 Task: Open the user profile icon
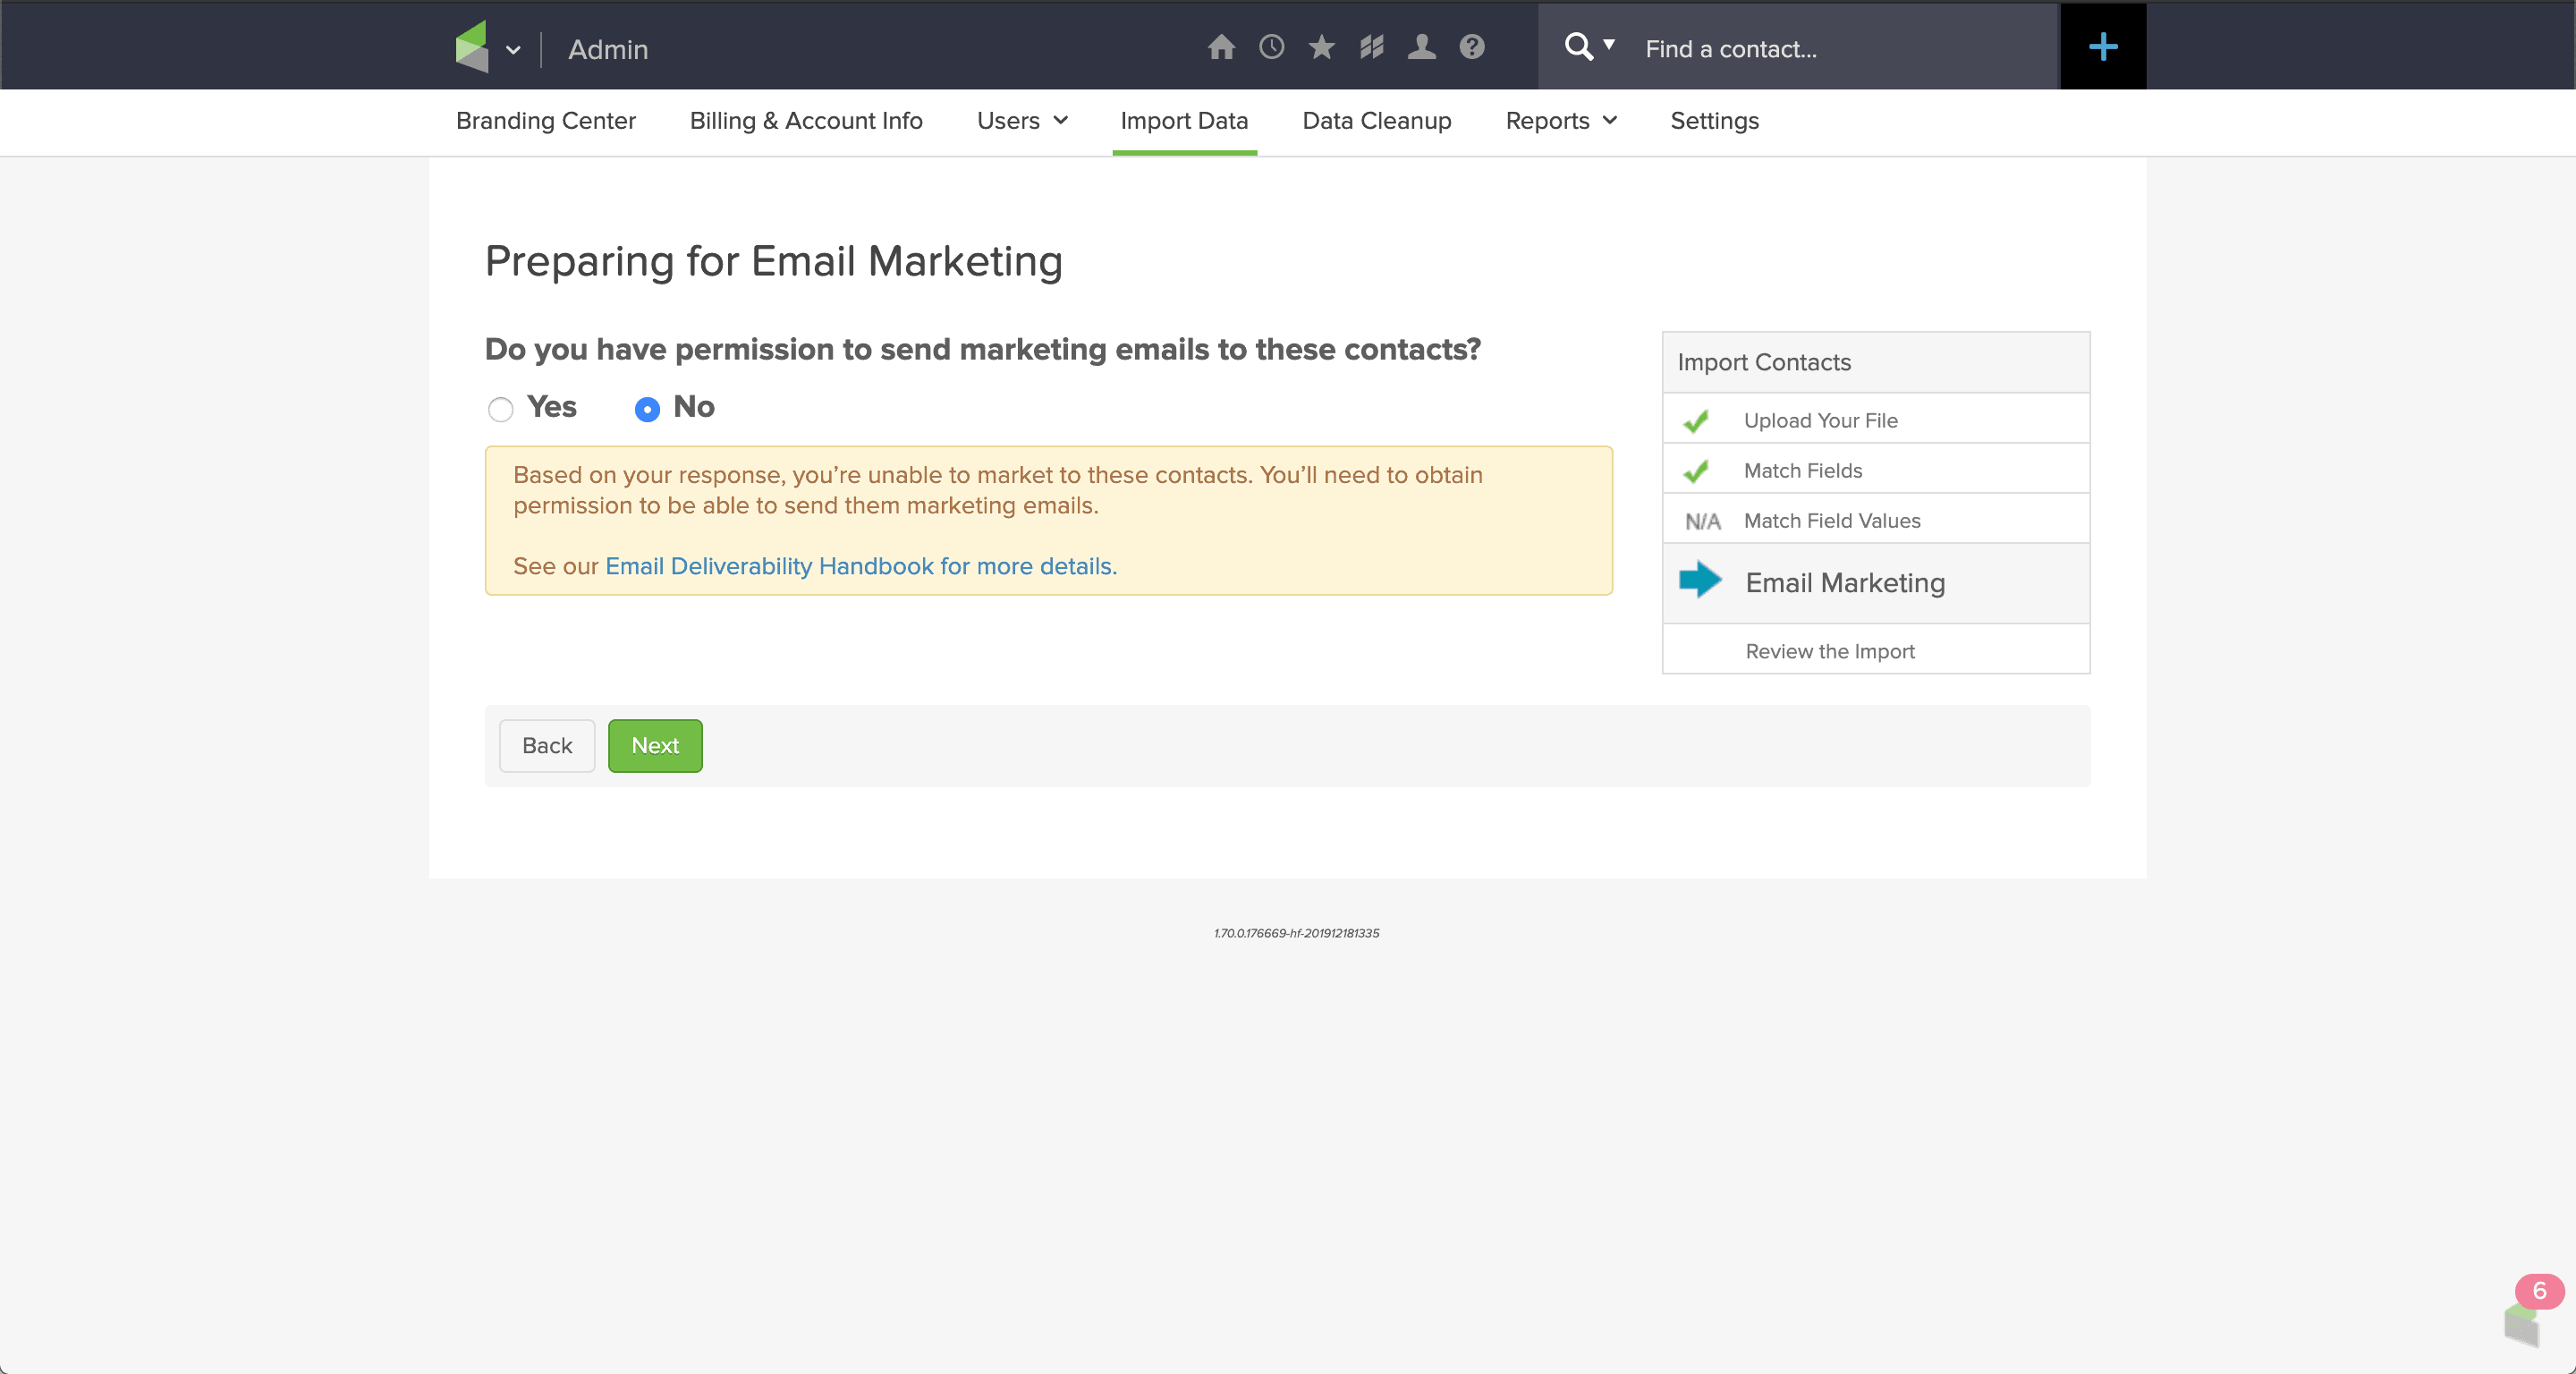[1421, 47]
